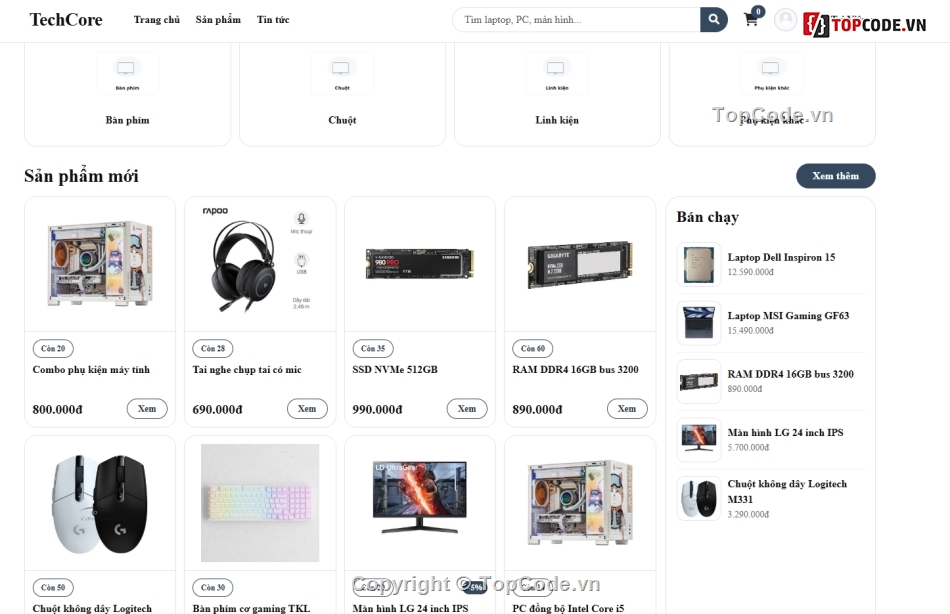Go to the Trang chủ menu item
This screenshot has width=950, height=614.
coord(157,19)
